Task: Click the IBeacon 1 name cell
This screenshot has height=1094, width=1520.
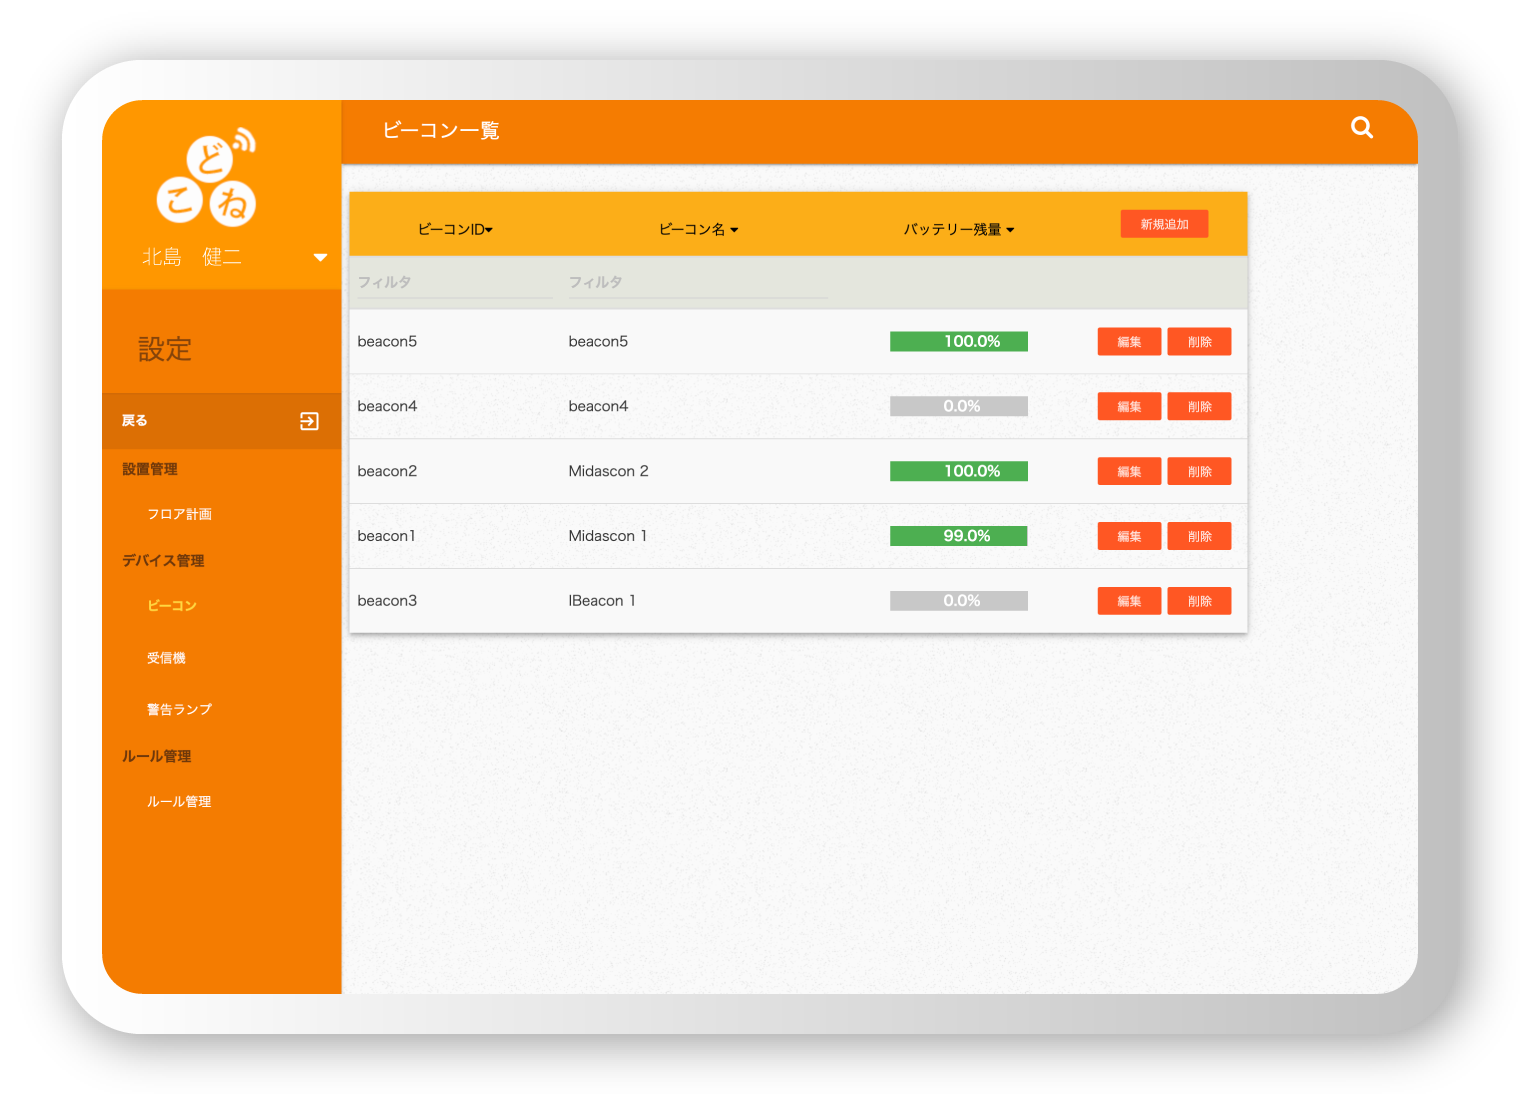Action: click(602, 601)
